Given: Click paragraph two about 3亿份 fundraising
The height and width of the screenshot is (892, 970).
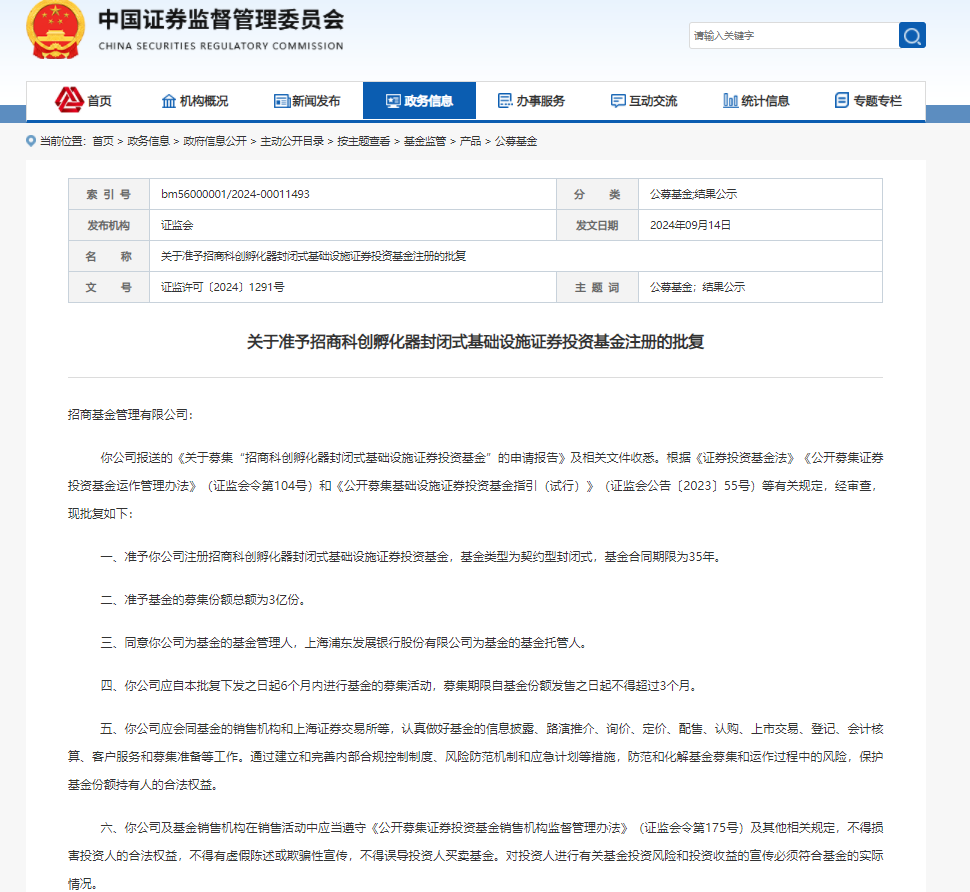Looking at the screenshot, I should pos(203,600).
